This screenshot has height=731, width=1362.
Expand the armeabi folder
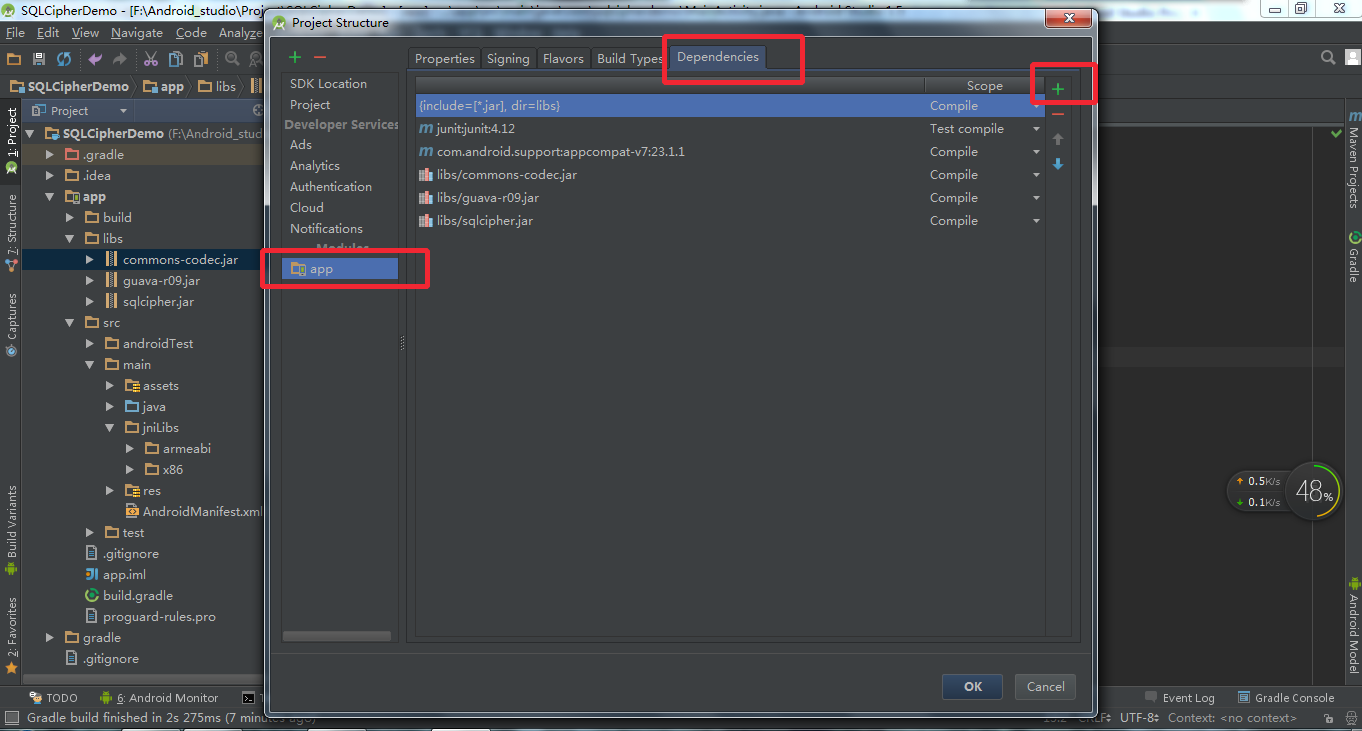pyautogui.click(x=130, y=449)
